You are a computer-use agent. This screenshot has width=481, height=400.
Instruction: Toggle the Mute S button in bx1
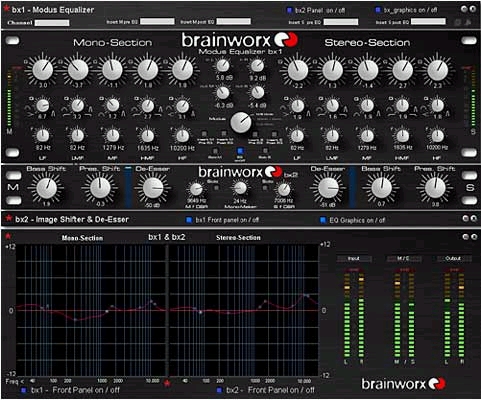(265, 151)
